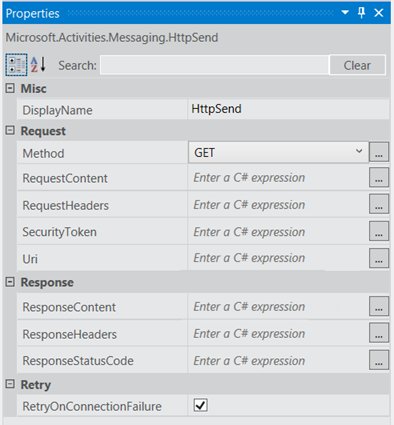The image size is (394, 425).
Task: Switch to categorized property view
Action: (16, 65)
